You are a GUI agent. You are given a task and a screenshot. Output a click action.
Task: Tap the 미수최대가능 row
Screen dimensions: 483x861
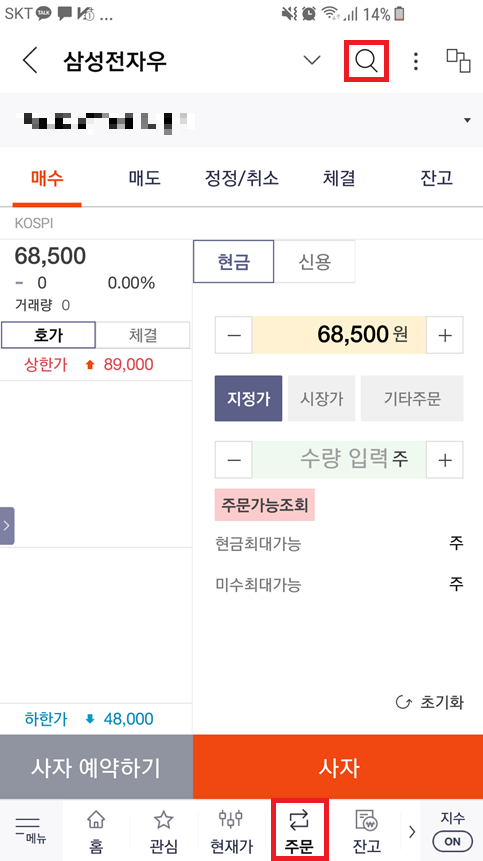click(x=339, y=585)
